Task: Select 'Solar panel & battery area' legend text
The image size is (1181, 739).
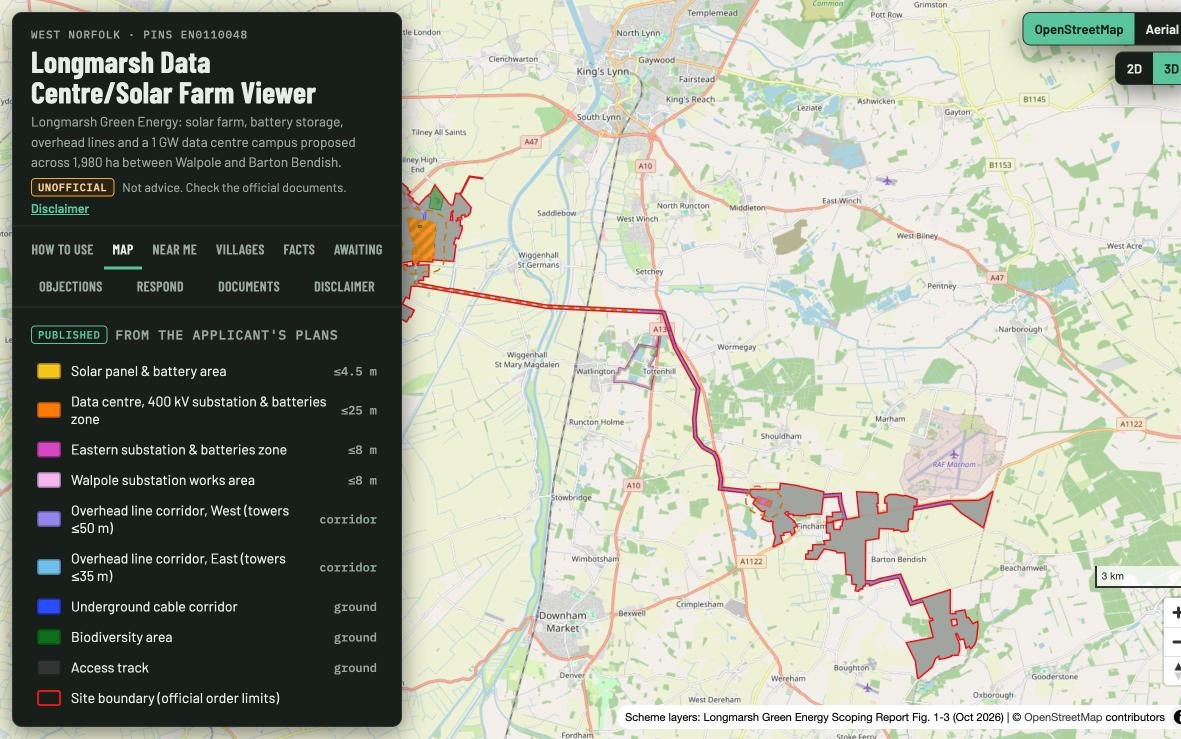Action: tap(148, 371)
